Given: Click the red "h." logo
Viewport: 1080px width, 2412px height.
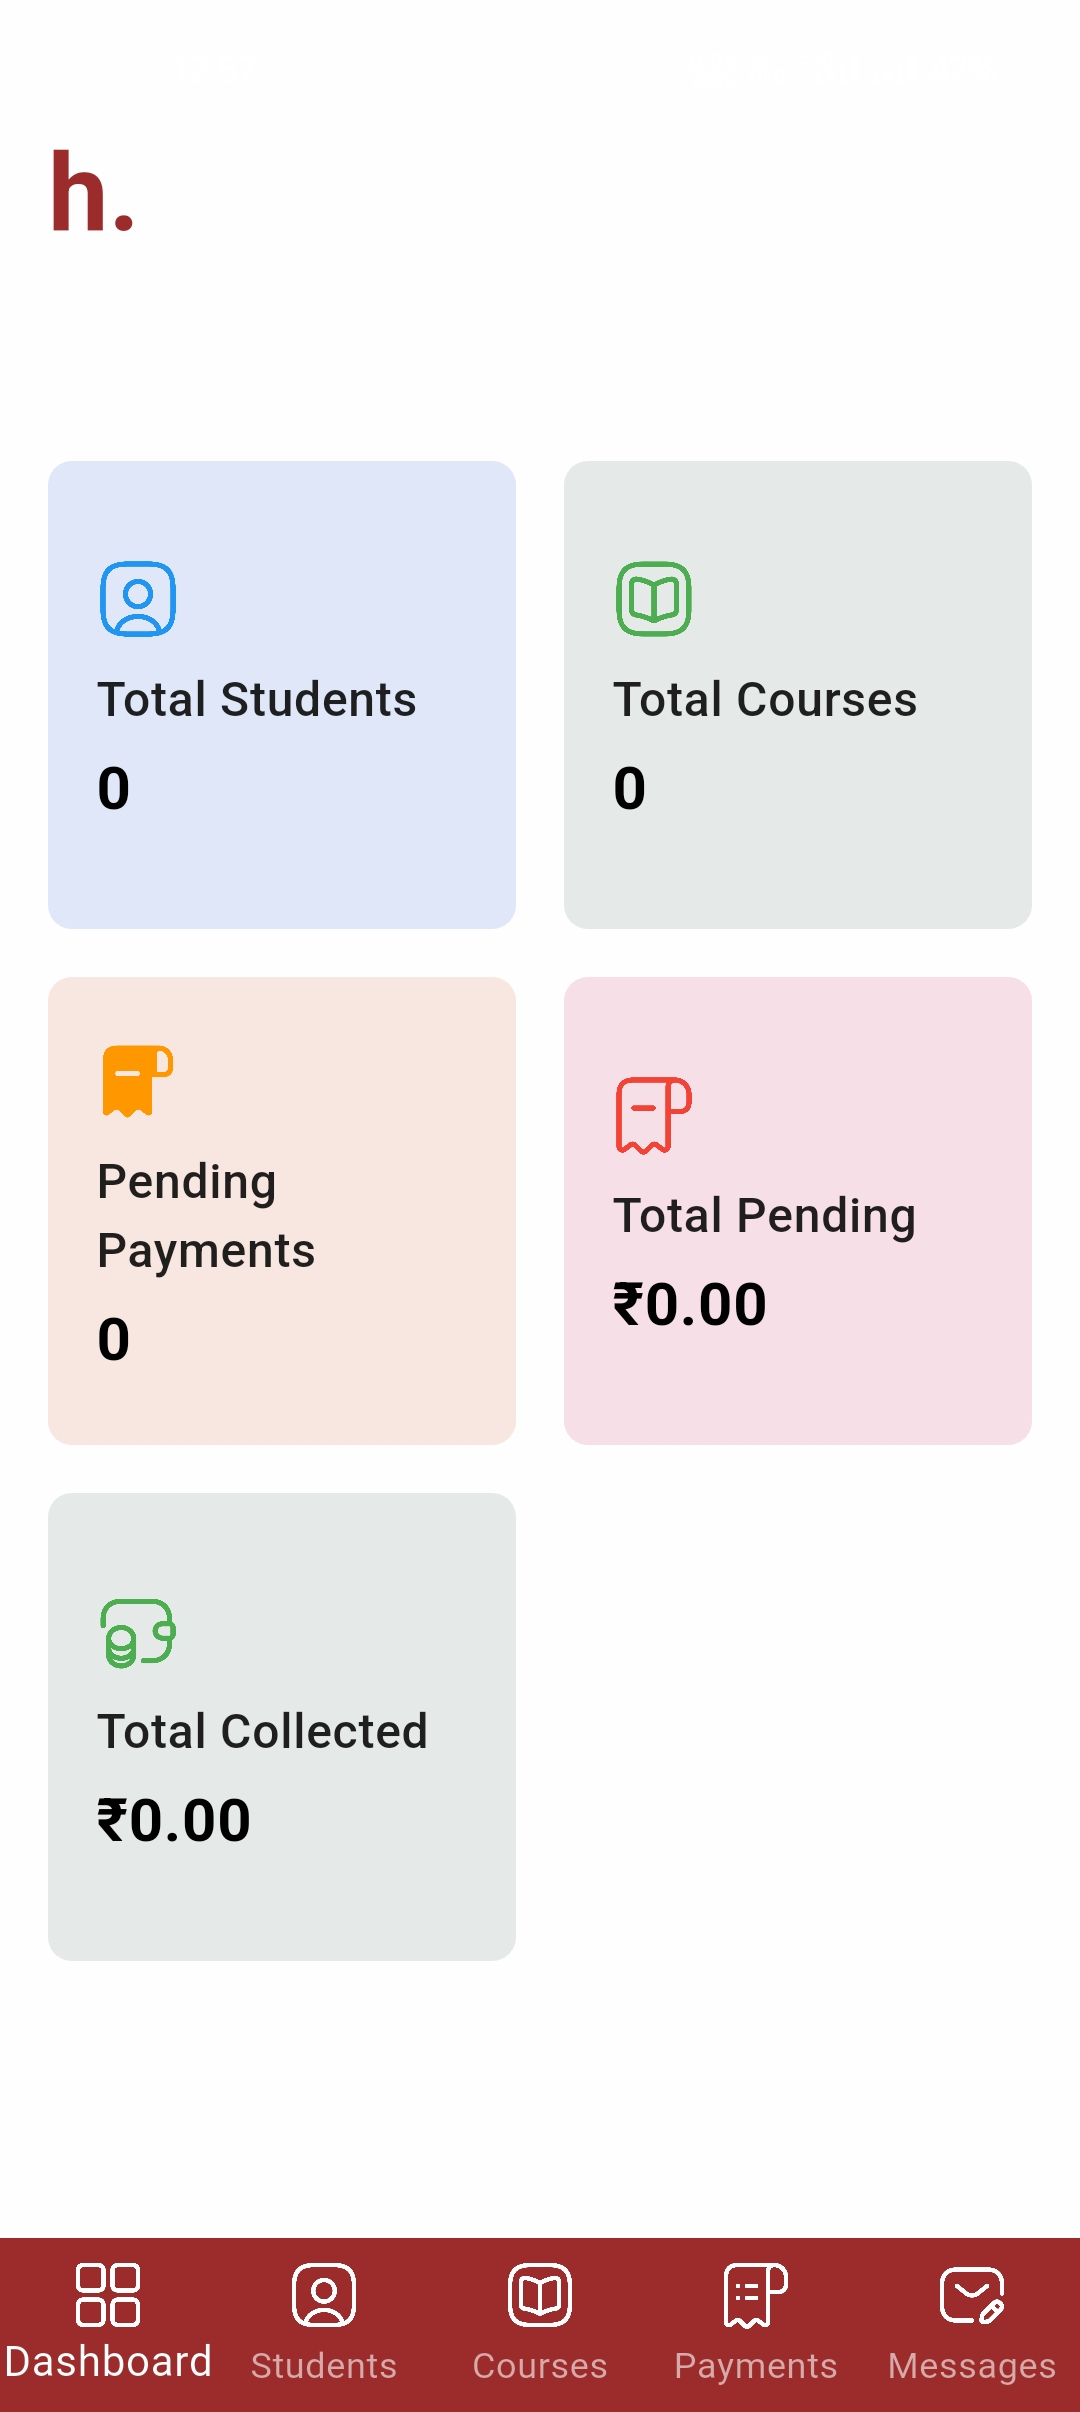Looking at the screenshot, I should pyautogui.click(x=92, y=193).
